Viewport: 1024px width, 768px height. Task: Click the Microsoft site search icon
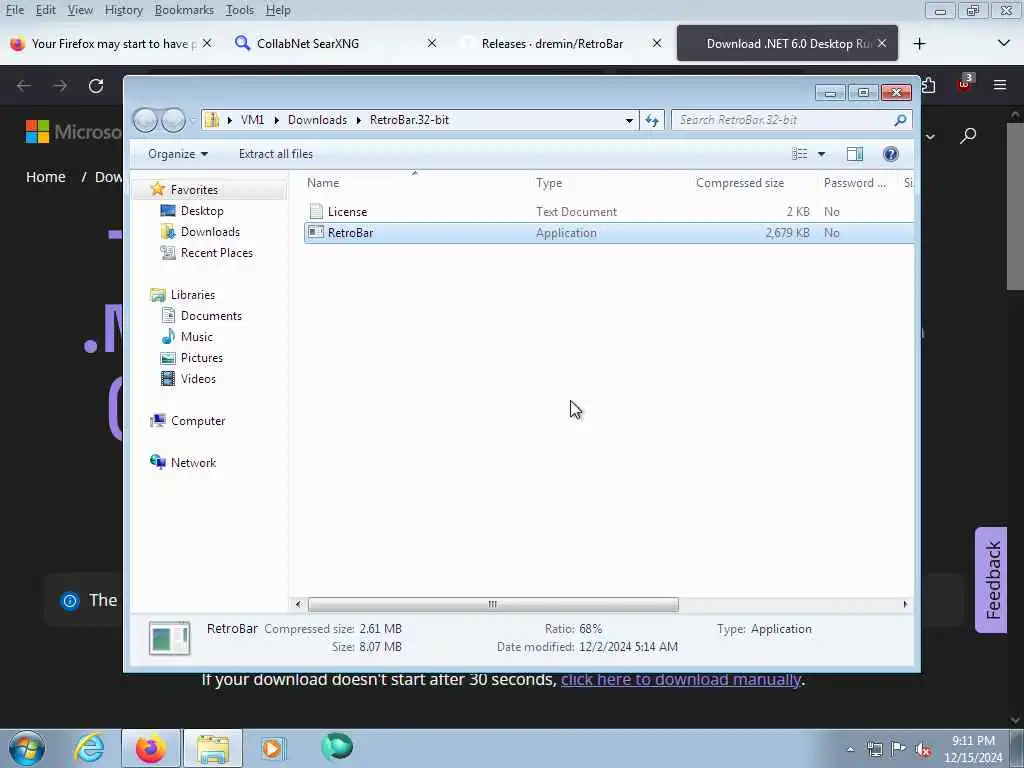coord(968,135)
